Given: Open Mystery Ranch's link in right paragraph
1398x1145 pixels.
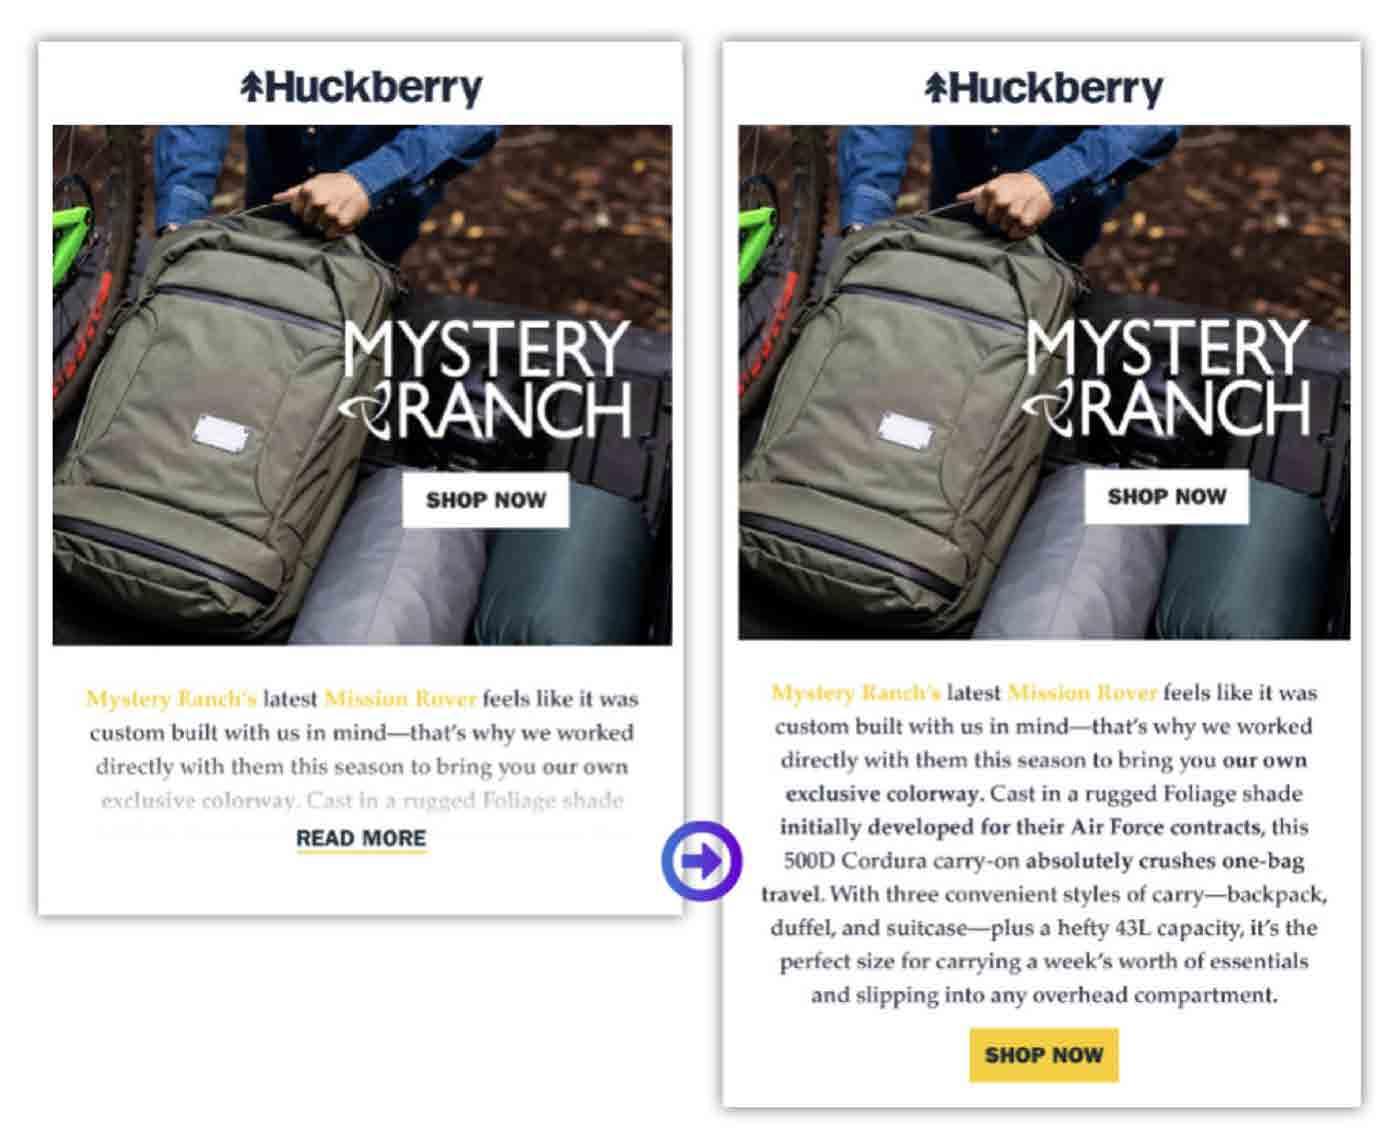Looking at the screenshot, I should [x=856, y=692].
